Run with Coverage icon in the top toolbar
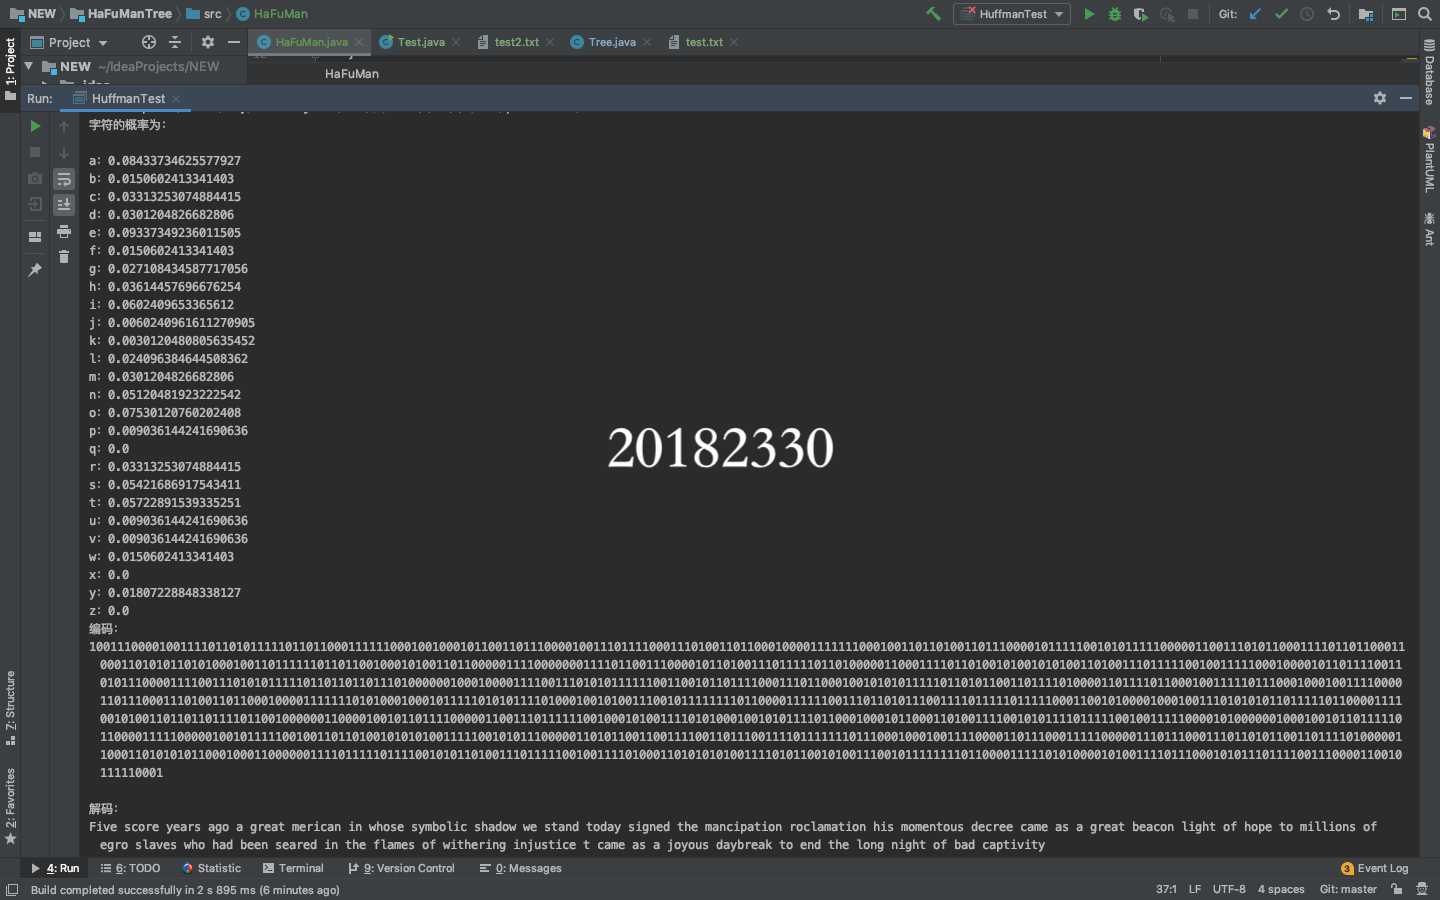Viewport: 1440px width, 900px height. (1140, 14)
